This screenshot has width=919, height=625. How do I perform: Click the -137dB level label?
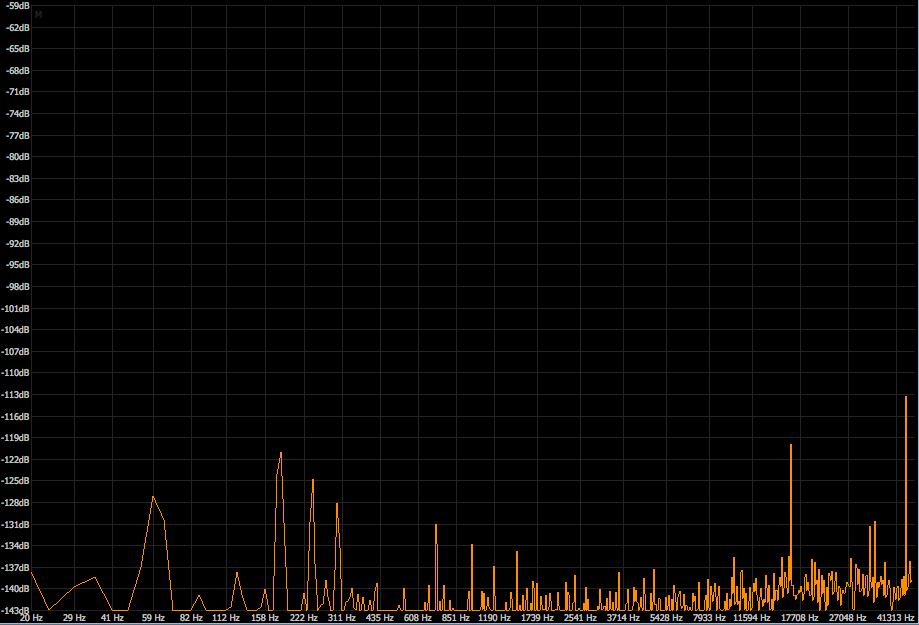tap(15, 568)
